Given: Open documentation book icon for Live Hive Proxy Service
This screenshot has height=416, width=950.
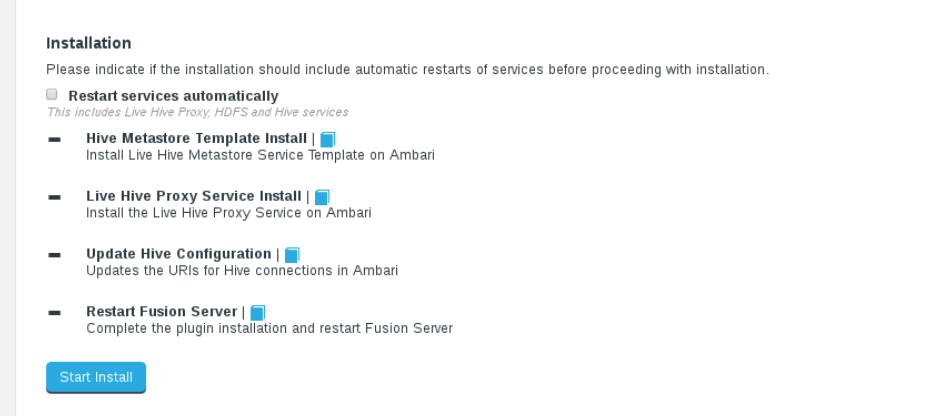Looking at the screenshot, I should pyautogui.click(x=322, y=197).
